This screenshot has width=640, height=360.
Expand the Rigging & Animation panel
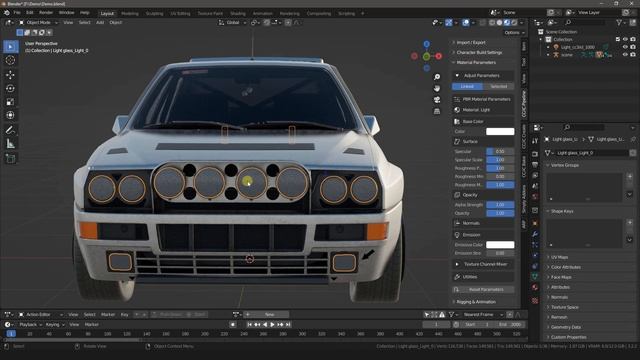point(476,302)
